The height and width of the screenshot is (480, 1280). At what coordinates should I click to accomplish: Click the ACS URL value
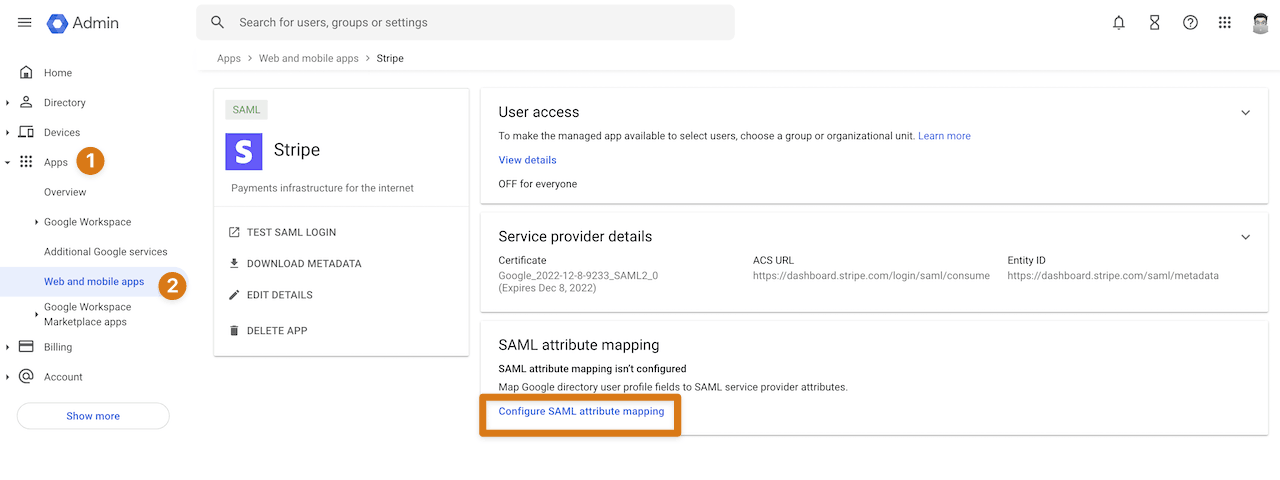point(871,276)
